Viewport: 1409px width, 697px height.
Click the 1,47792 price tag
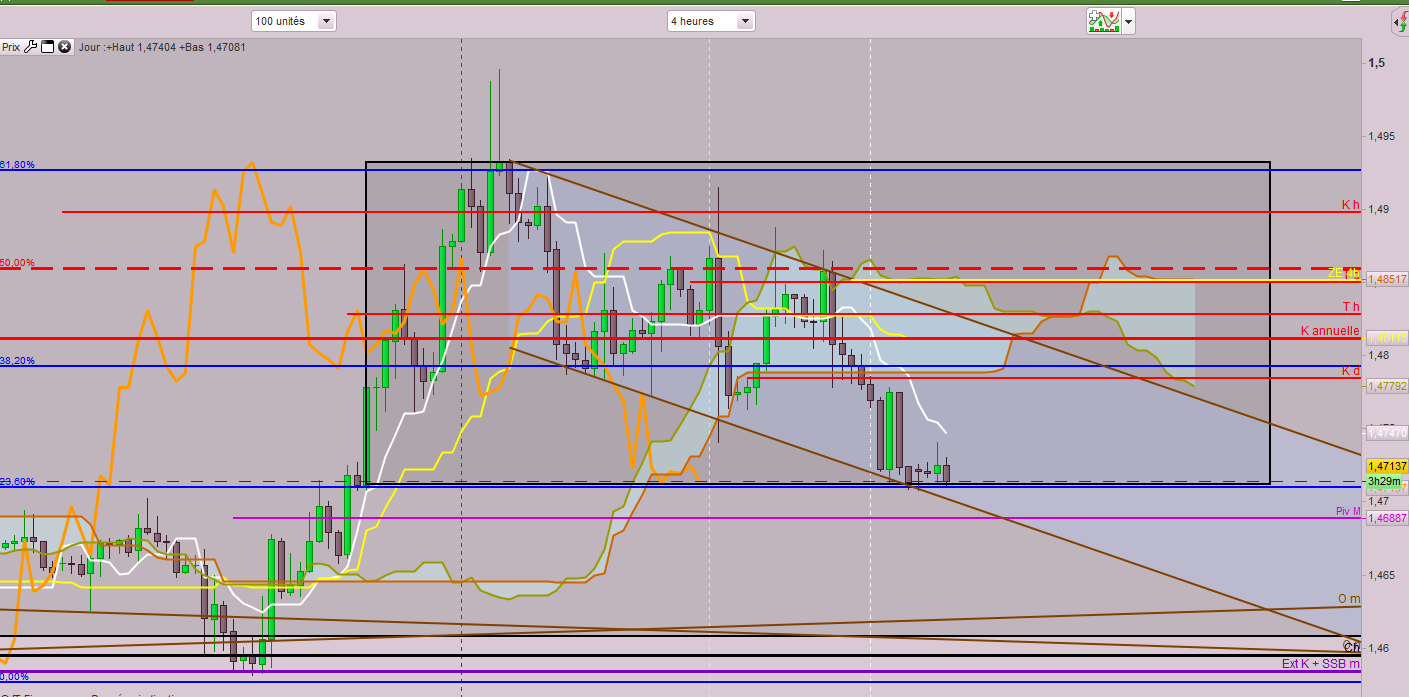pos(1387,385)
